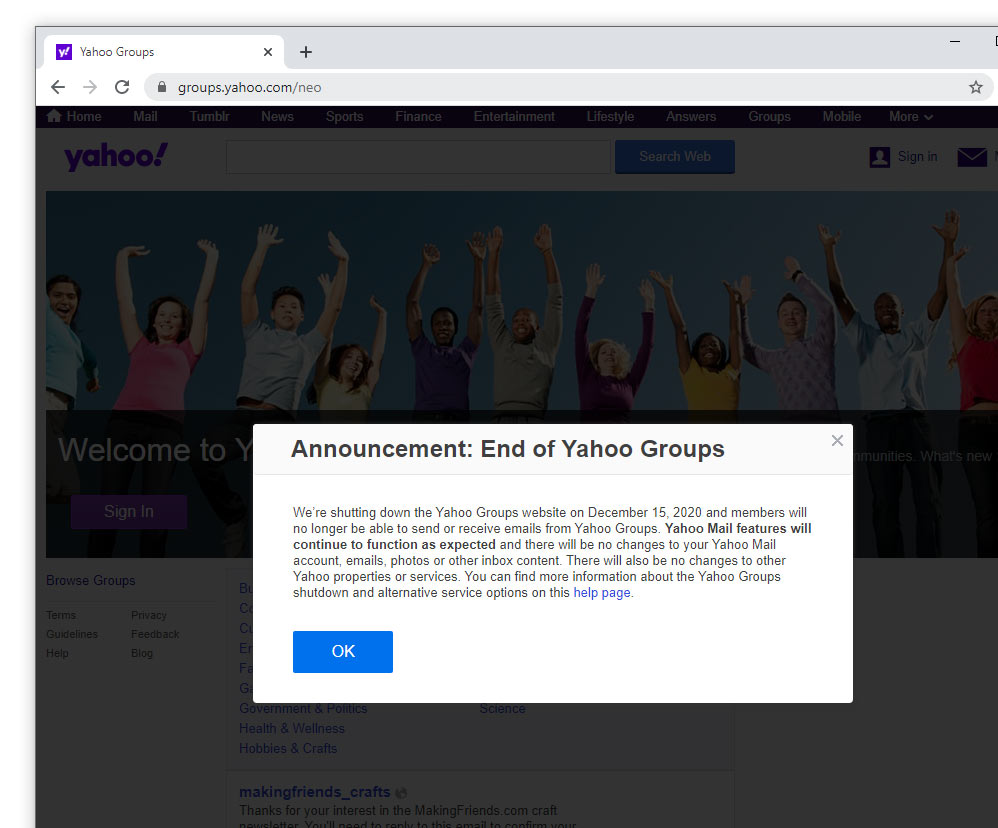Go to Sports in the top navigation
Image resolution: width=998 pixels, height=828 pixels.
(x=344, y=117)
